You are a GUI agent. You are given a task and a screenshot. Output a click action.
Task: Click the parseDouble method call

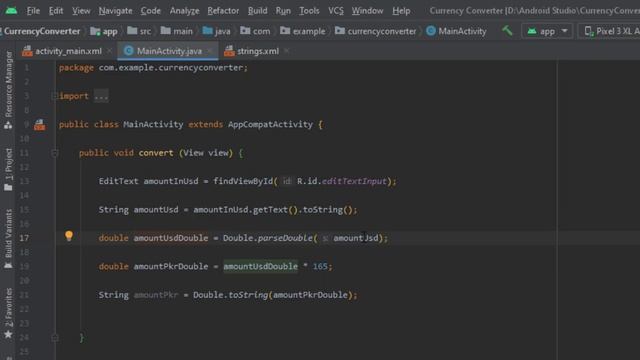(285, 238)
